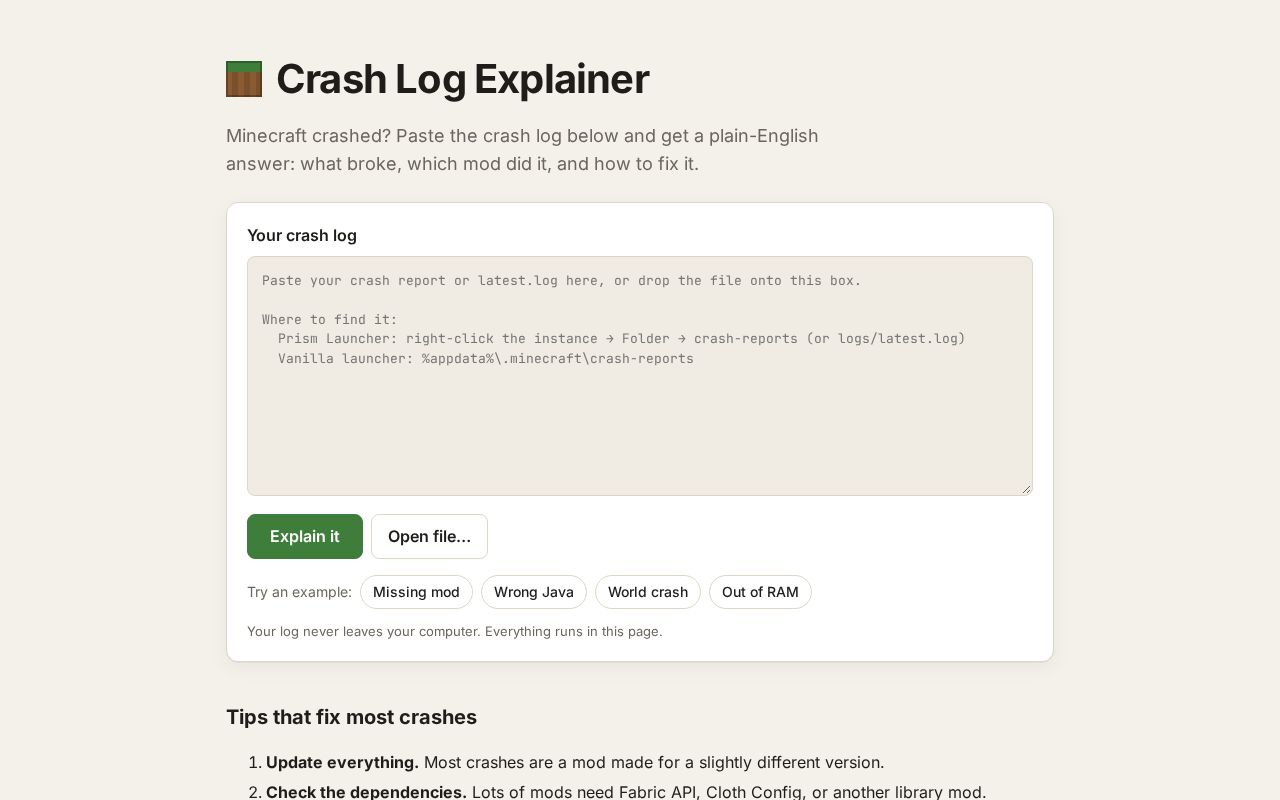Click the grass block logo icon

pos(244,79)
